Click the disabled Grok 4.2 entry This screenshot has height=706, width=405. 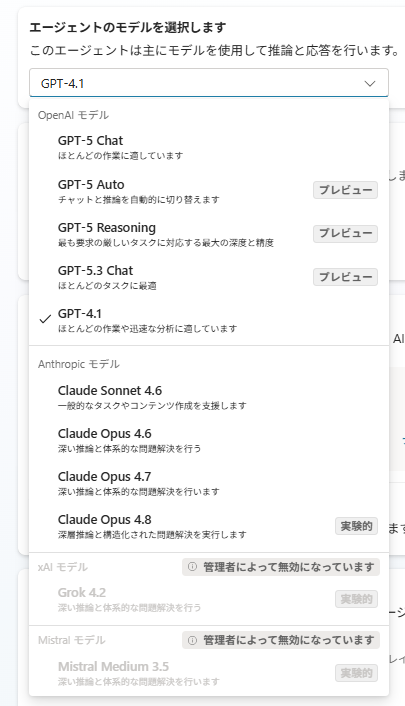tap(209, 599)
